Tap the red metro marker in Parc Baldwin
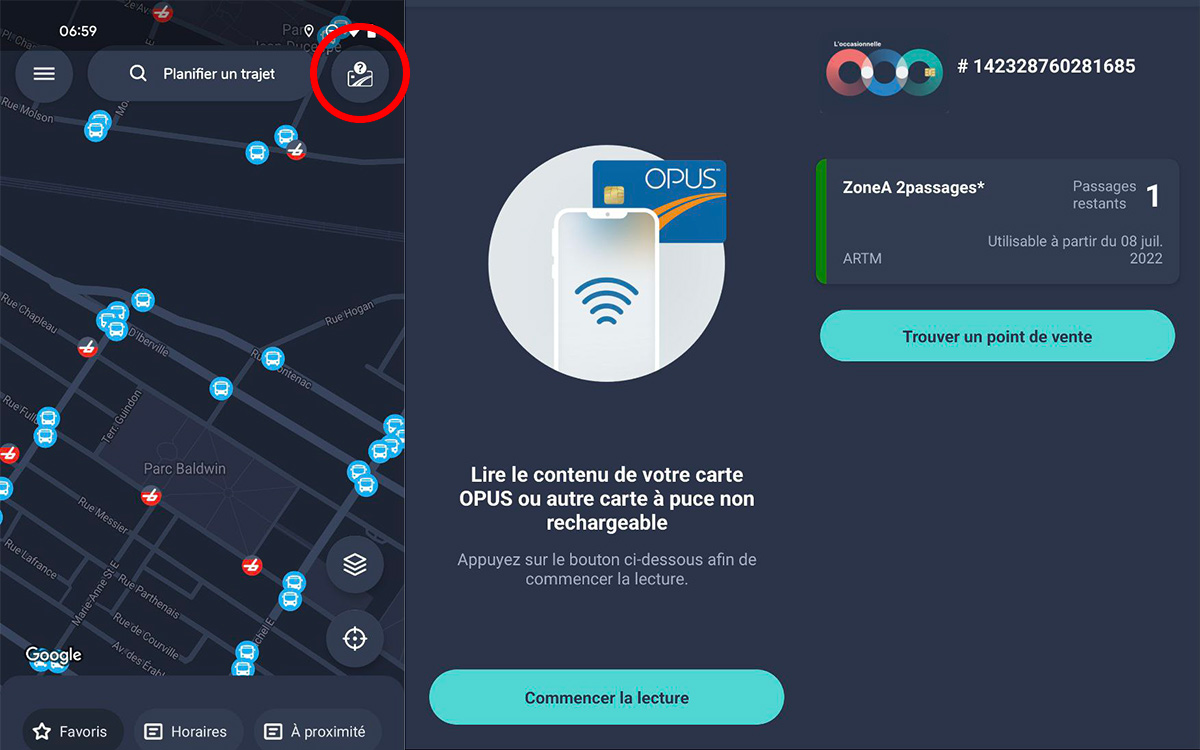1200x750 pixels. click(151, 496)
